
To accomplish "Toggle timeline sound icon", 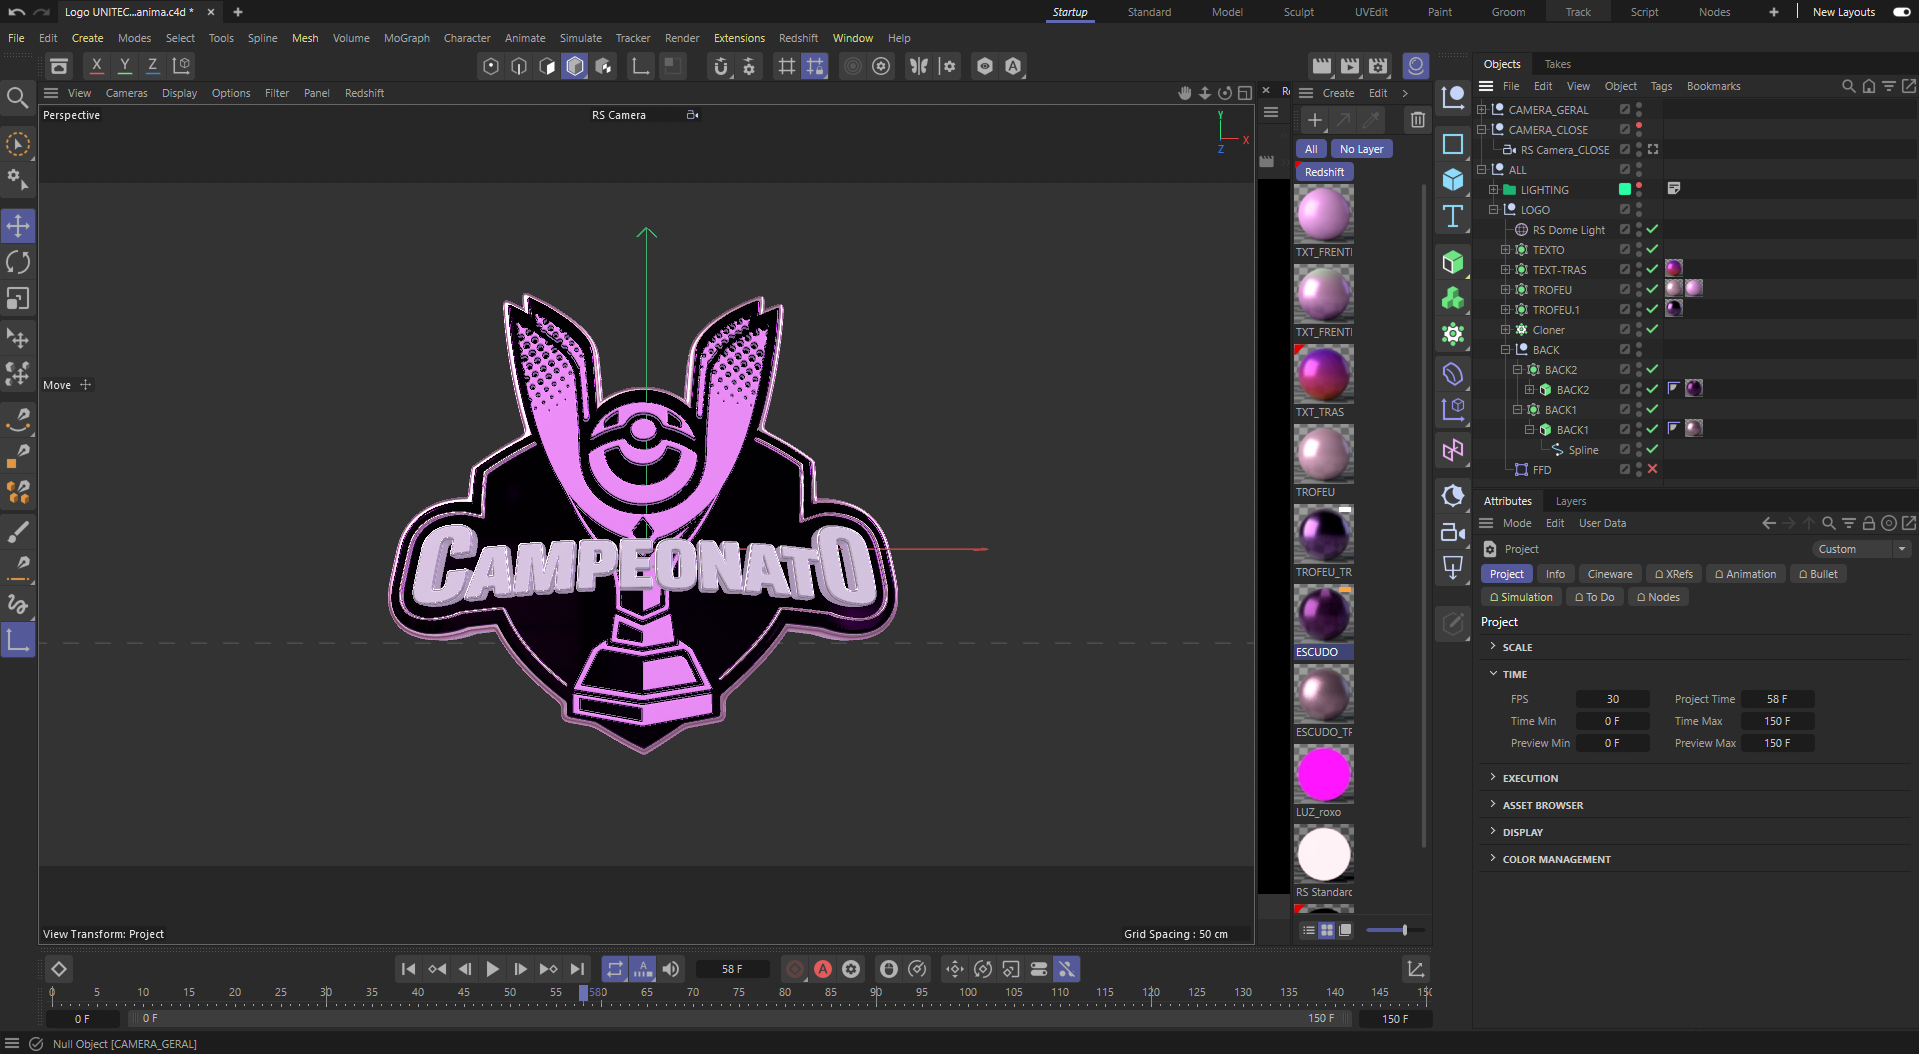I will [671, 969].
